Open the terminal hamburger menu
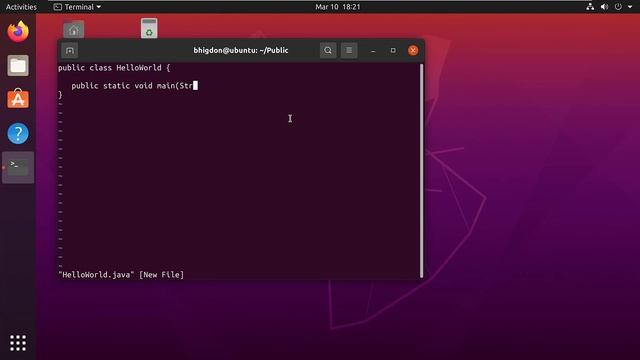Viewport: 640px width, 360px height. pyautogui.click(x=349, y=51)
